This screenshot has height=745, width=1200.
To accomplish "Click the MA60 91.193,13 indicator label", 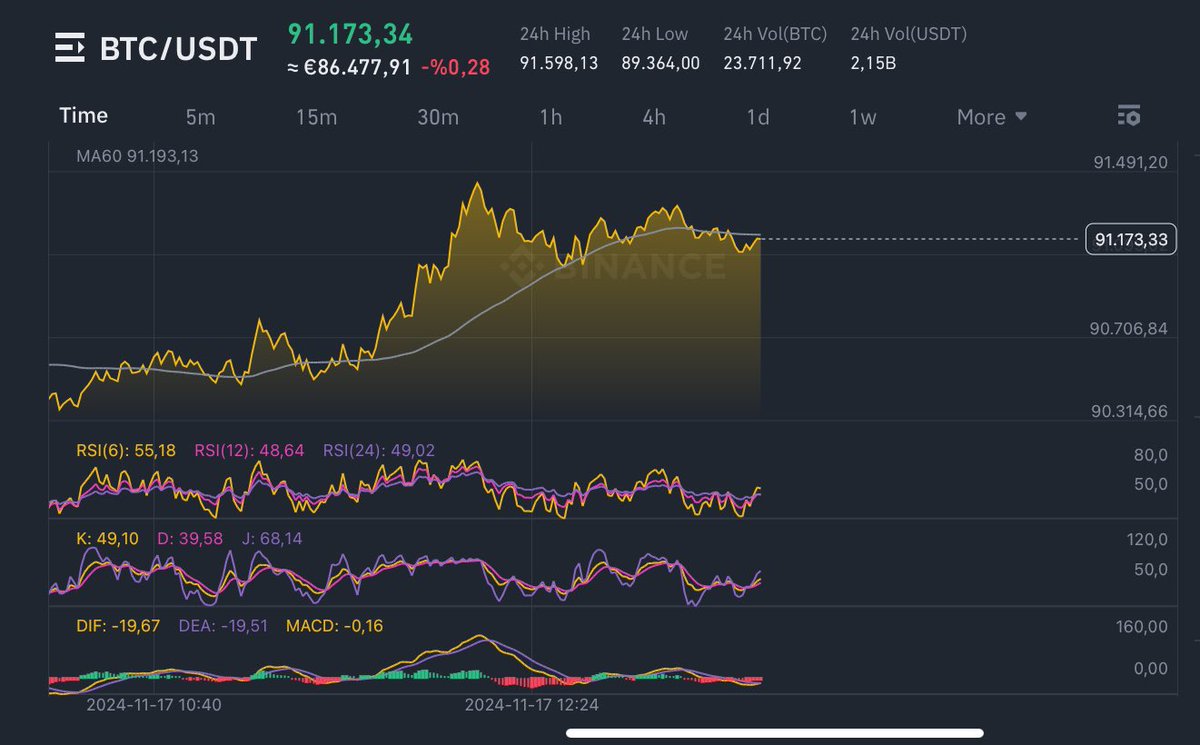I will click(137, 156).
